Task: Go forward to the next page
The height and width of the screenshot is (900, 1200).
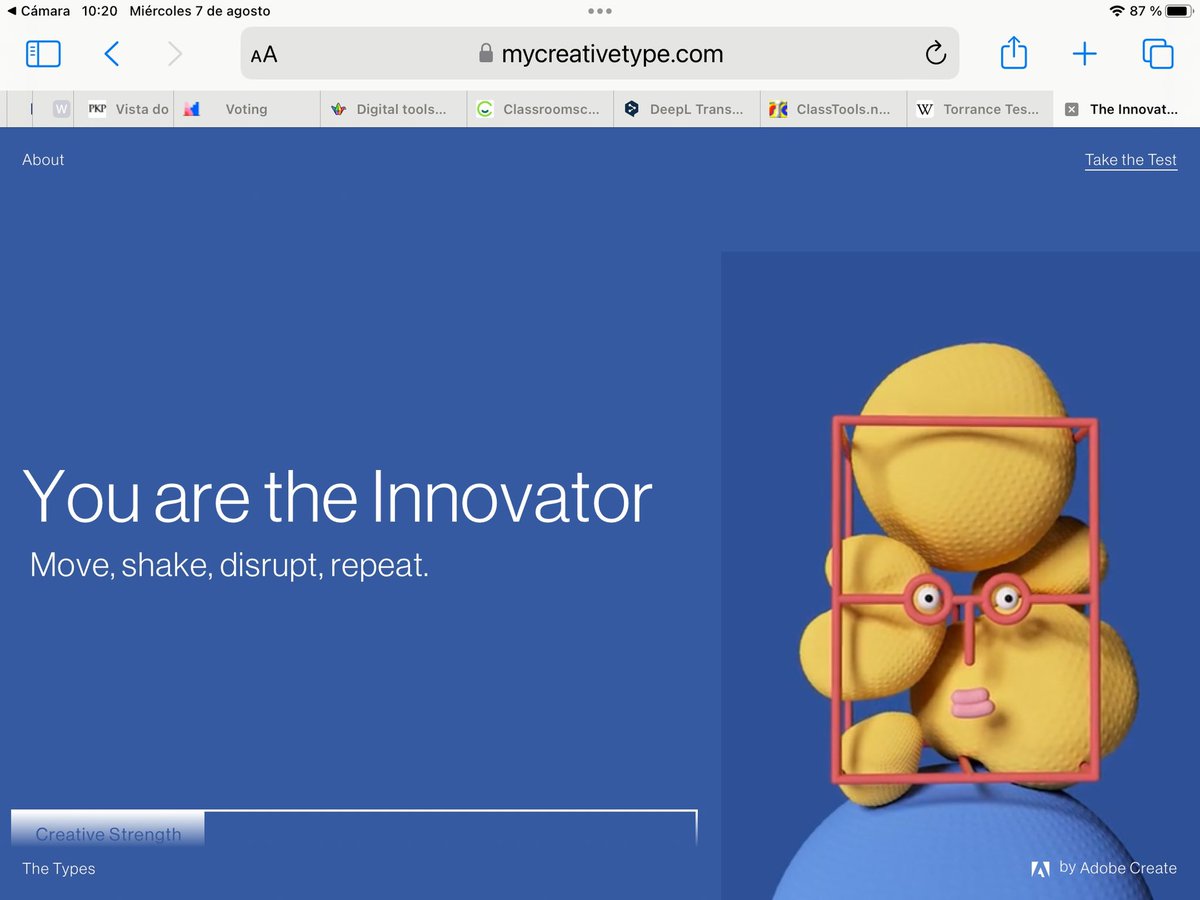Action: pyautogui.click(x=175, y=54)
